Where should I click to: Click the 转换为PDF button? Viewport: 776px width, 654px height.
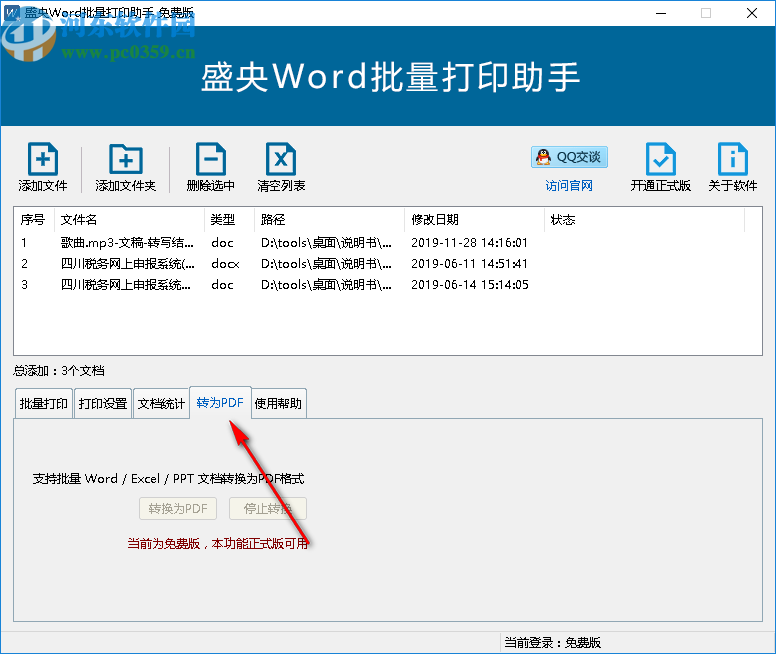(178, 508)
